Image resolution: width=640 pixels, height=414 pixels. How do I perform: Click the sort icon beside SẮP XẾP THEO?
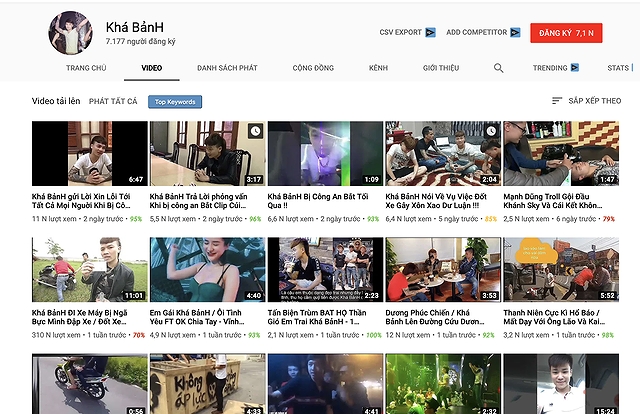557,101
